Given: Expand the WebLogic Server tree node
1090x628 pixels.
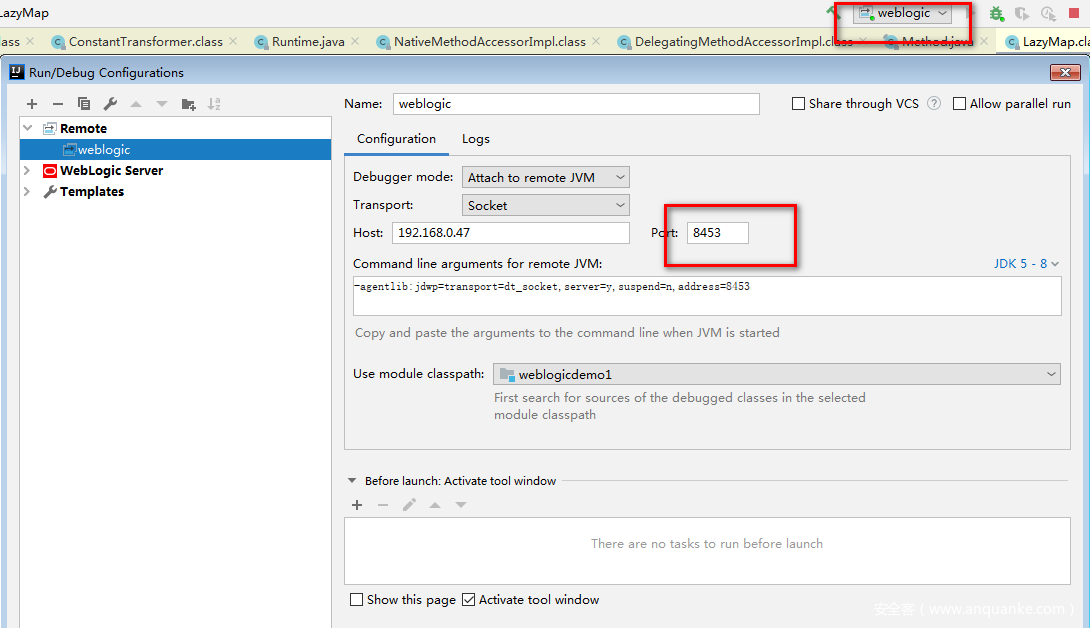Looking at the screenshot, I should click(x=27, y=171).
